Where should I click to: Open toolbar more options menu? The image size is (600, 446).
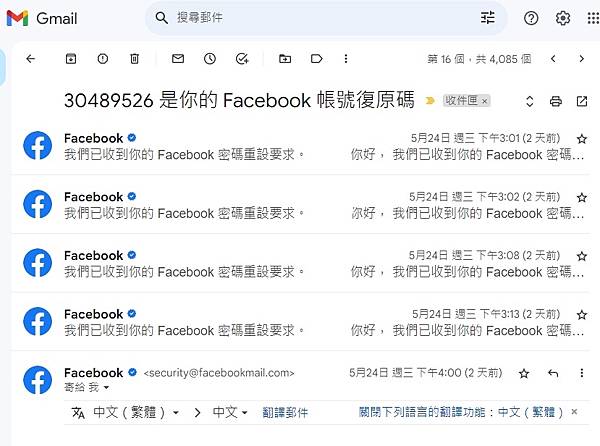(x=346, y=59)
